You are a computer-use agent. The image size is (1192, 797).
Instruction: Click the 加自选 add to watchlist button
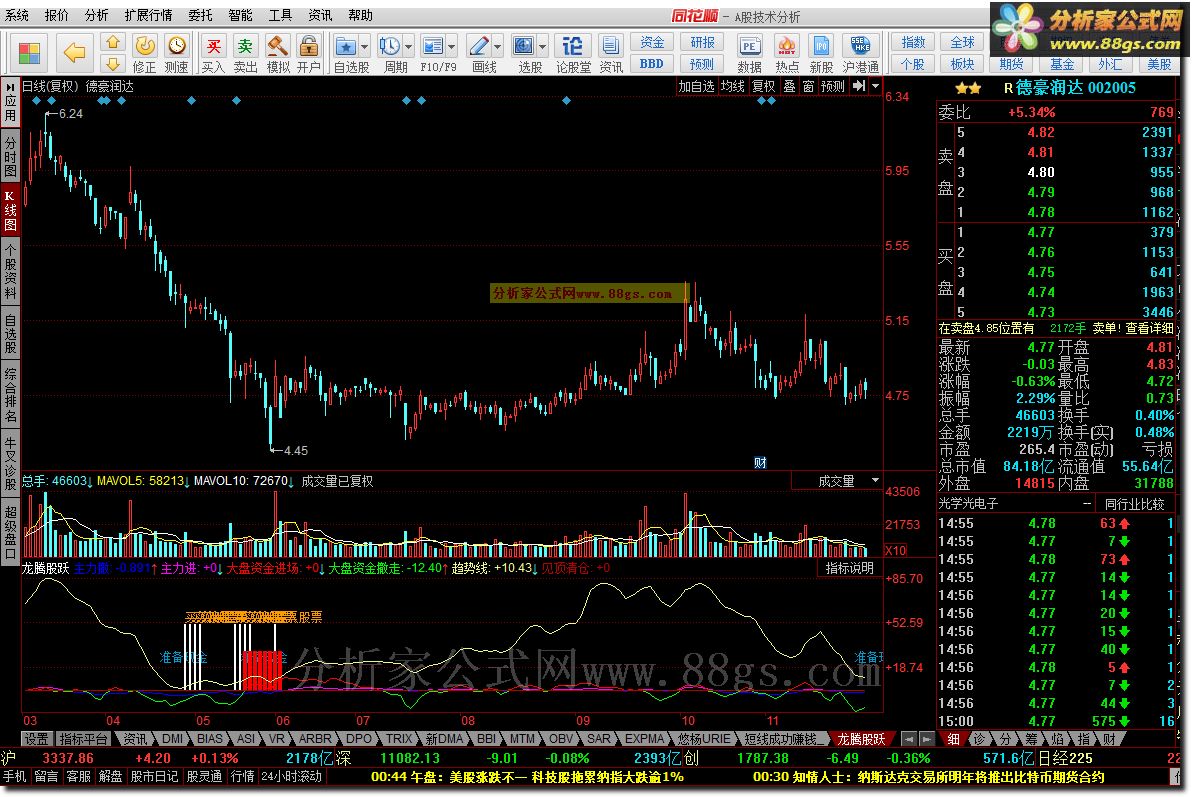click(696, 87)
